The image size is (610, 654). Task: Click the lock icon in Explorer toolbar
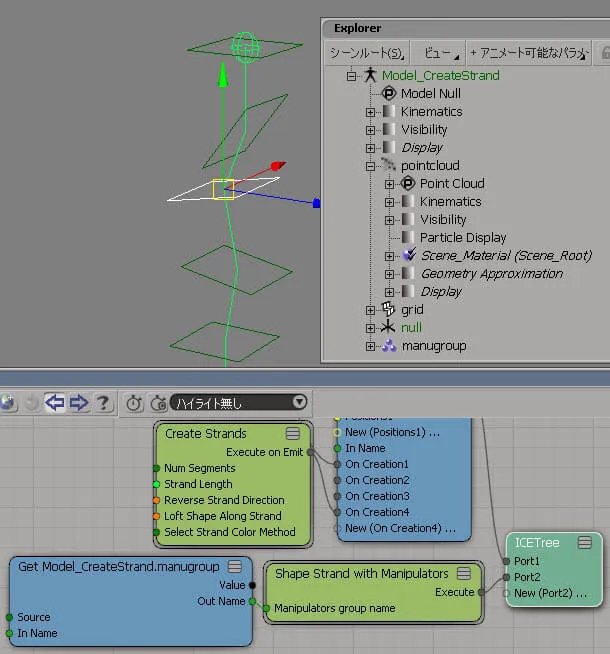click(605, 53)
